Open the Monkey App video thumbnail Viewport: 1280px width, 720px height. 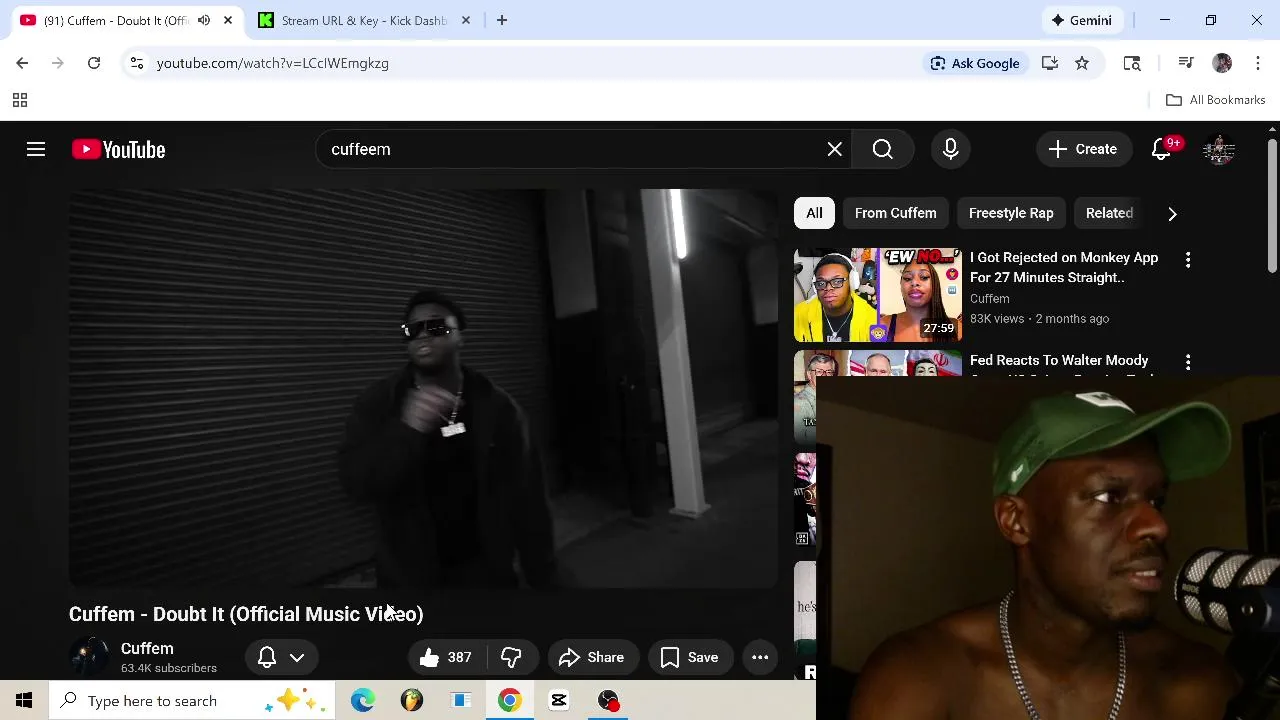coord(878,295)
